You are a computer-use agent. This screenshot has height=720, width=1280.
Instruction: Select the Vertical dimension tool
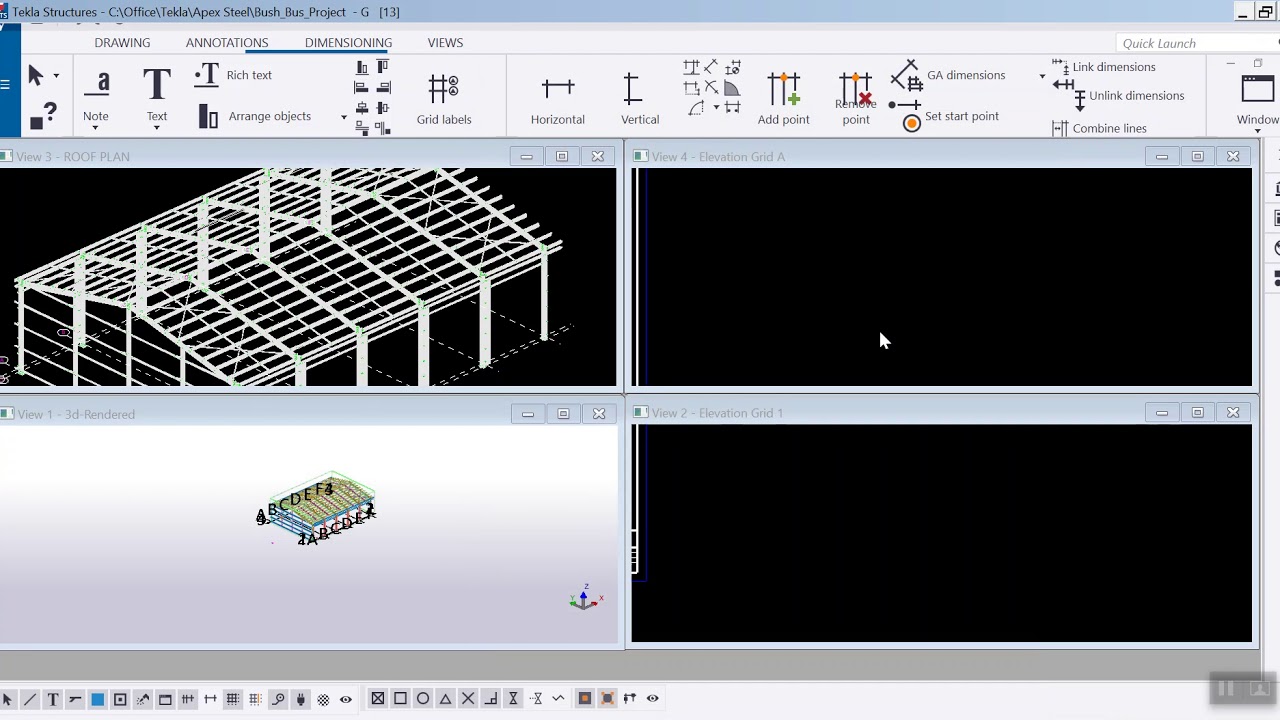tap(639, 99)
